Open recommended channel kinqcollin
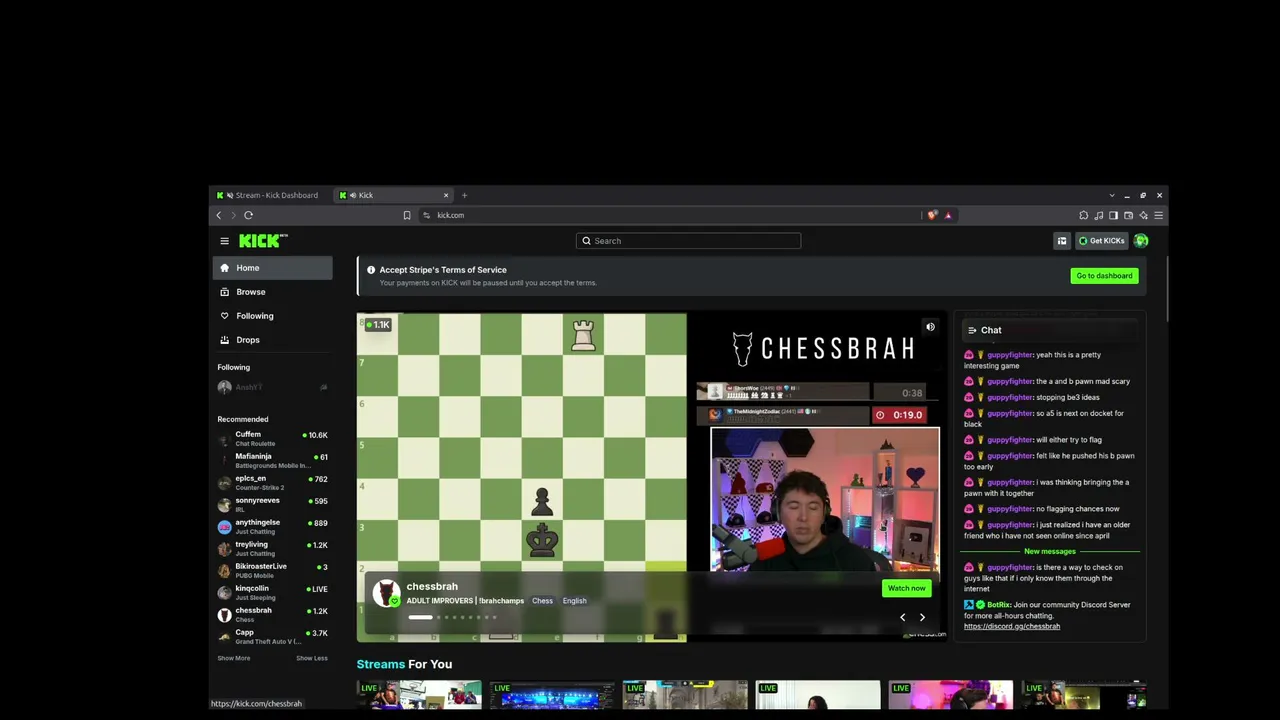 pyautogui.click(x=272, y=592)
